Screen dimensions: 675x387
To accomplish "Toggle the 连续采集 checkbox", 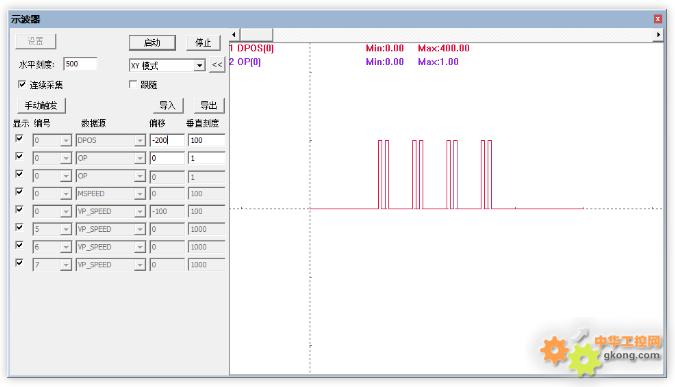I will pos(22,84).
